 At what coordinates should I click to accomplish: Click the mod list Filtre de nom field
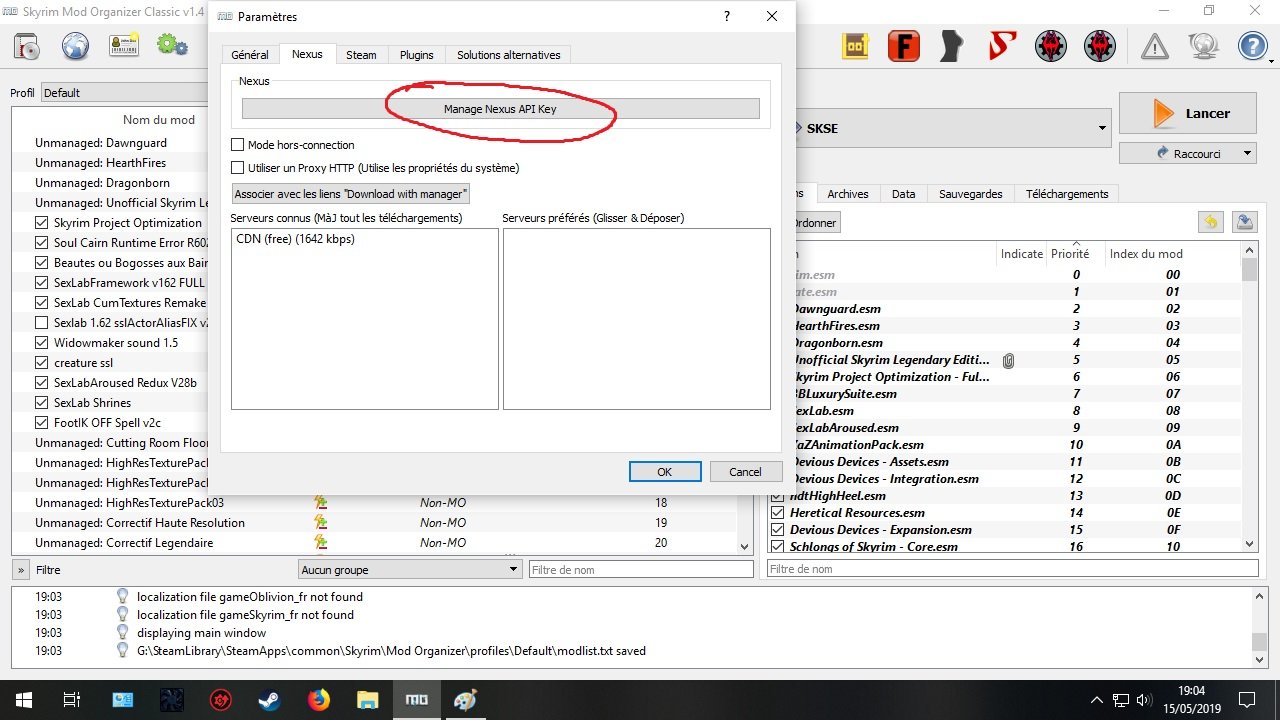[x=641, y=570]
